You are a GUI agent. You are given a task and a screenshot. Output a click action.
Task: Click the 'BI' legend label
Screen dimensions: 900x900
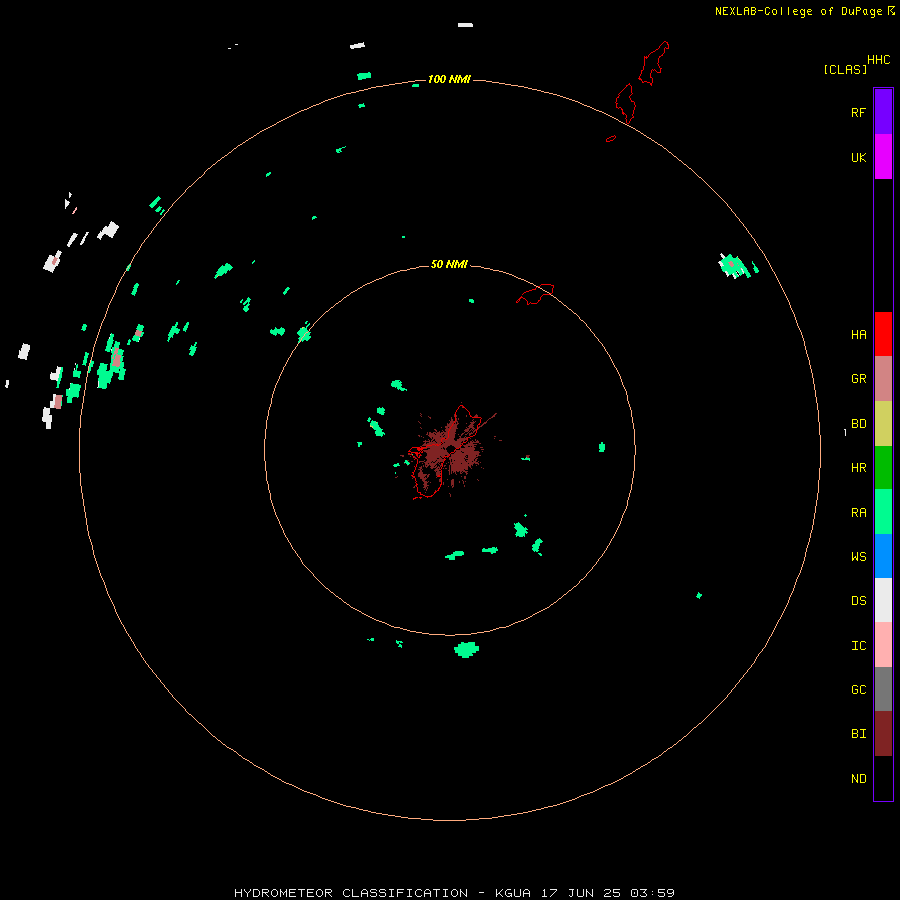pos(859,734)
